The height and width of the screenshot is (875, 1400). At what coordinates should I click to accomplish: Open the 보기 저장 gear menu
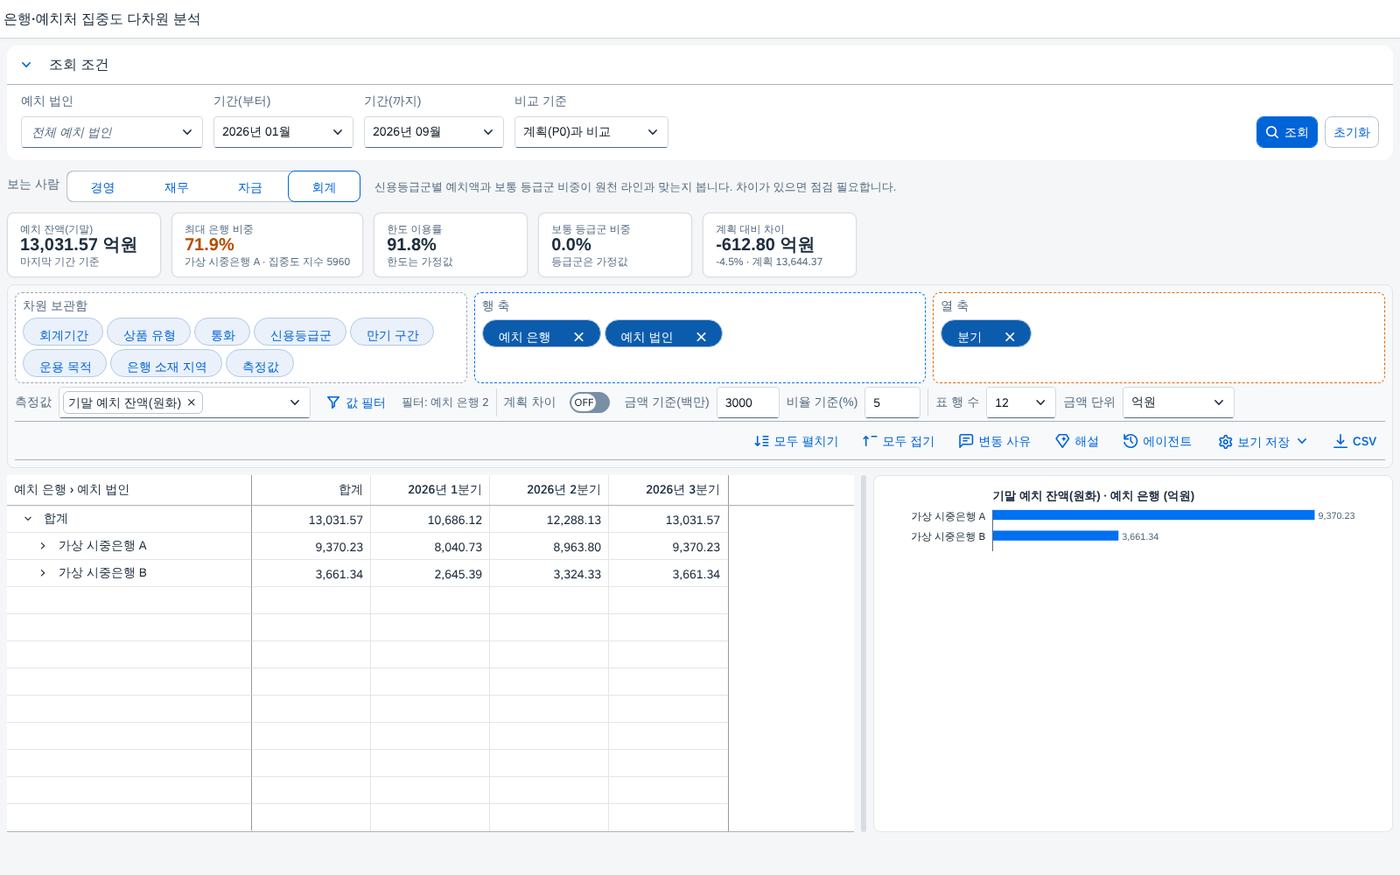[1263, 441]
